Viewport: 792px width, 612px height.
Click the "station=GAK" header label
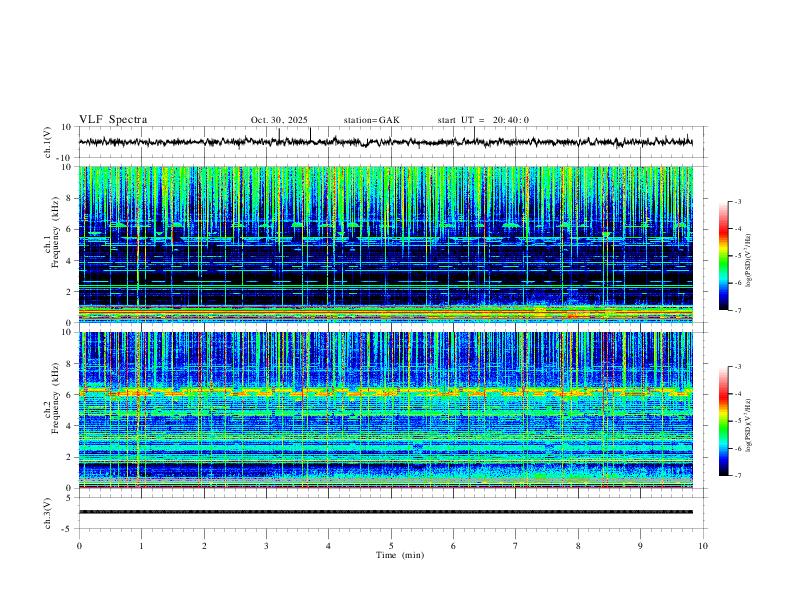[x=371, y=120]
